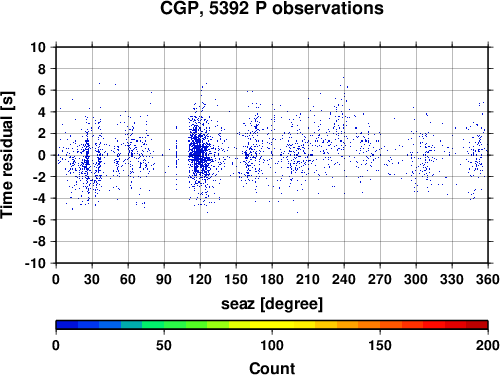Click the "10" tick on the time residual axis
500x375 pixels.
click(x=38, y=47)
